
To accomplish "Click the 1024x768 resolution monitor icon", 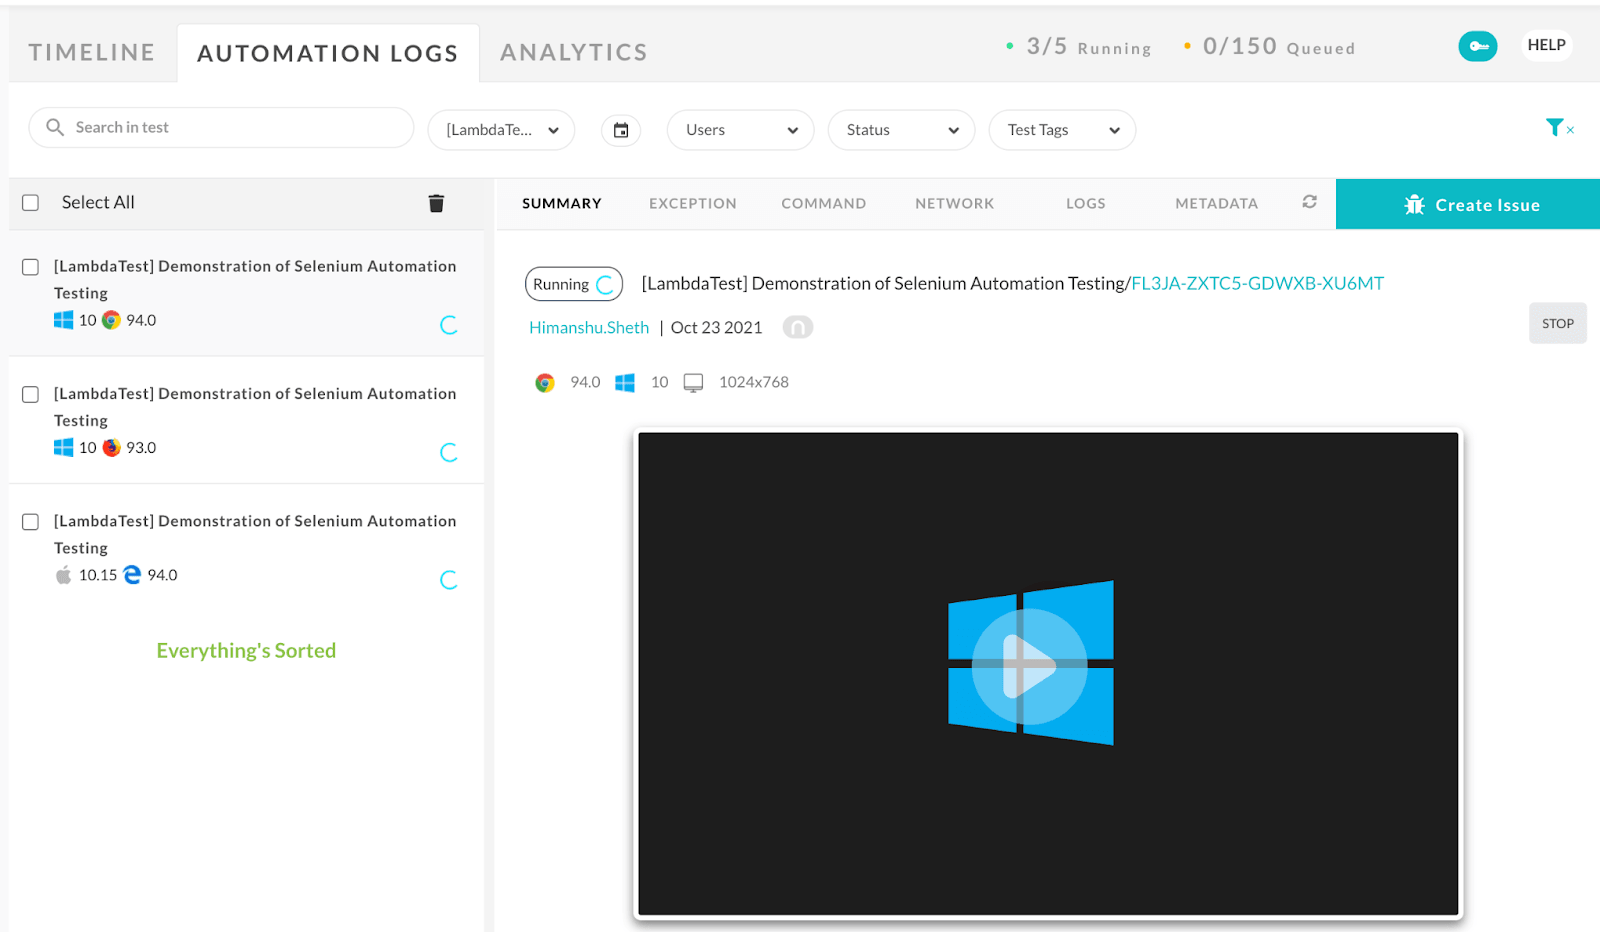I will [693, 381].
